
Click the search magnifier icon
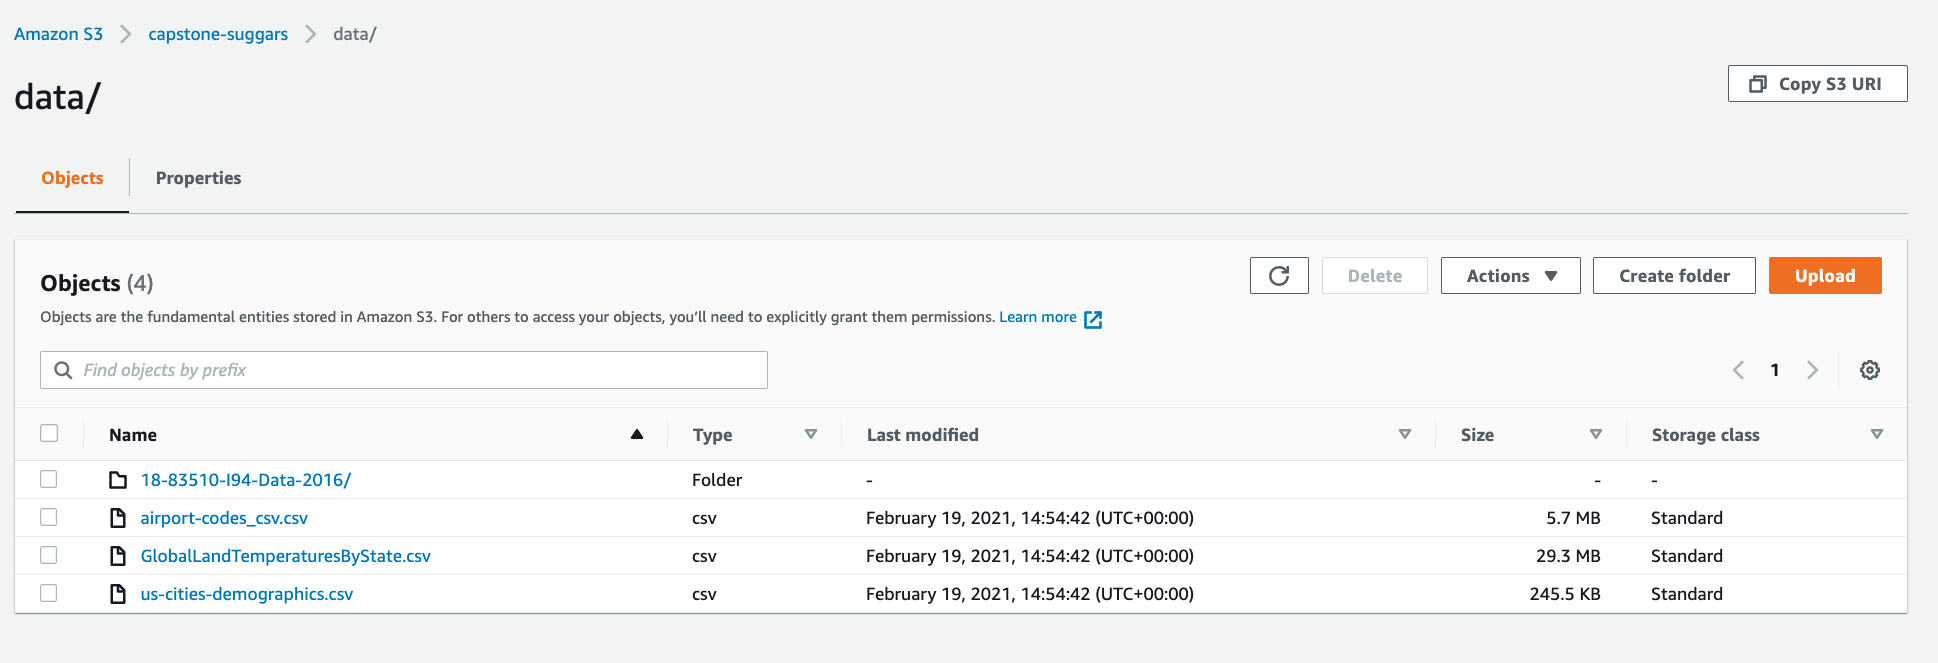coord(63,370)
